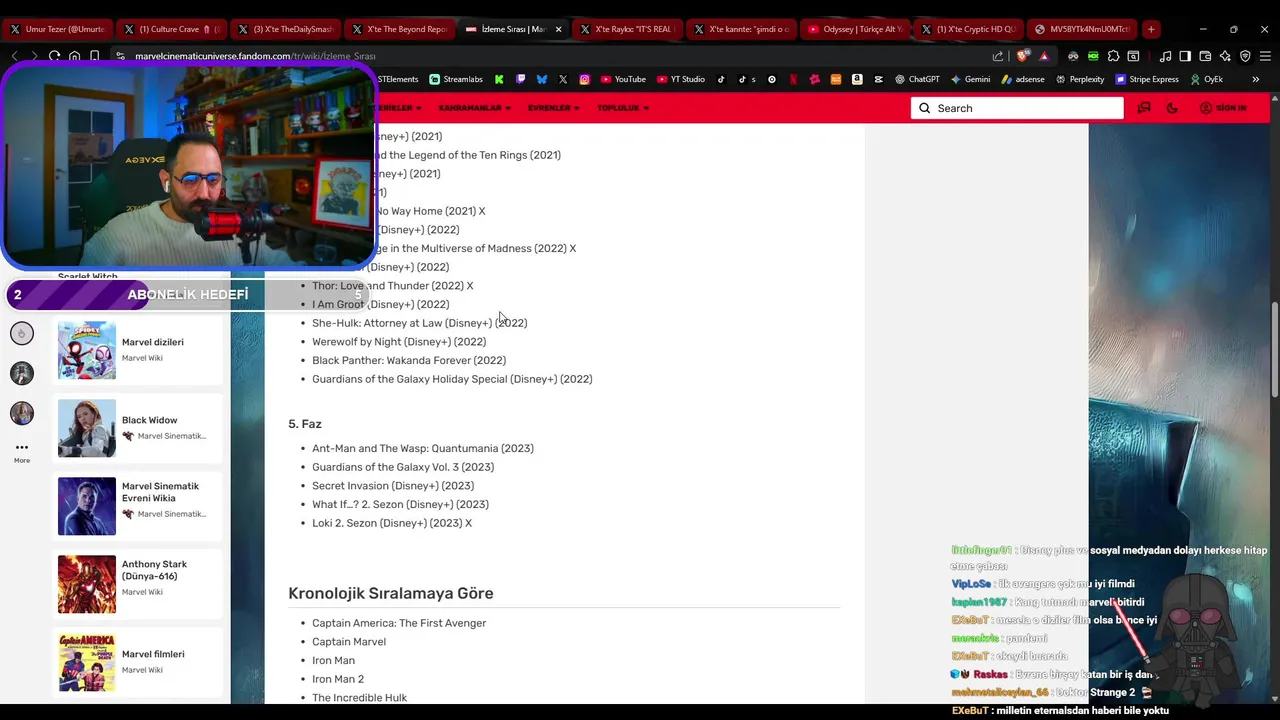Click the SIGN IN button
The width and height of the screenshot is (1280, 720).
(1223, 108)
